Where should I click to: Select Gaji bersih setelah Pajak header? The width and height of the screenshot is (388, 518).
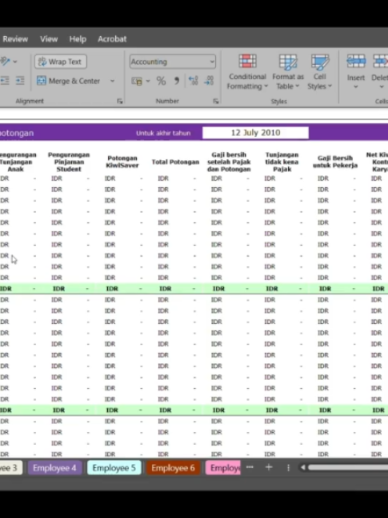click(229, 162)
